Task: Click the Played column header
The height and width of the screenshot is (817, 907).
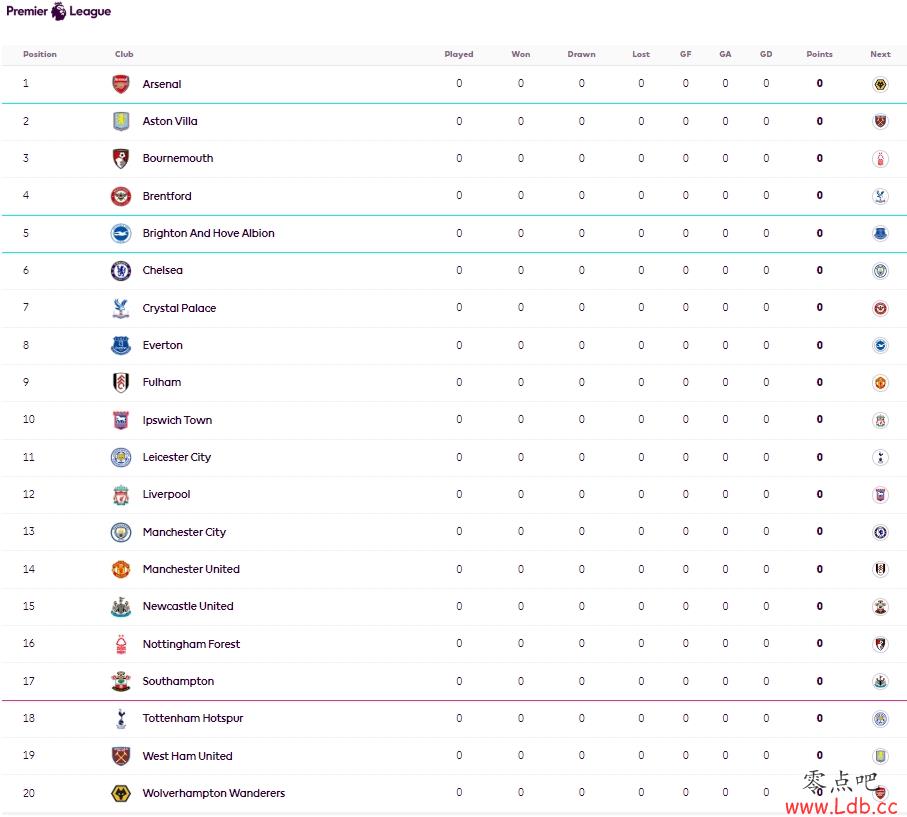Action: [459, 54]
